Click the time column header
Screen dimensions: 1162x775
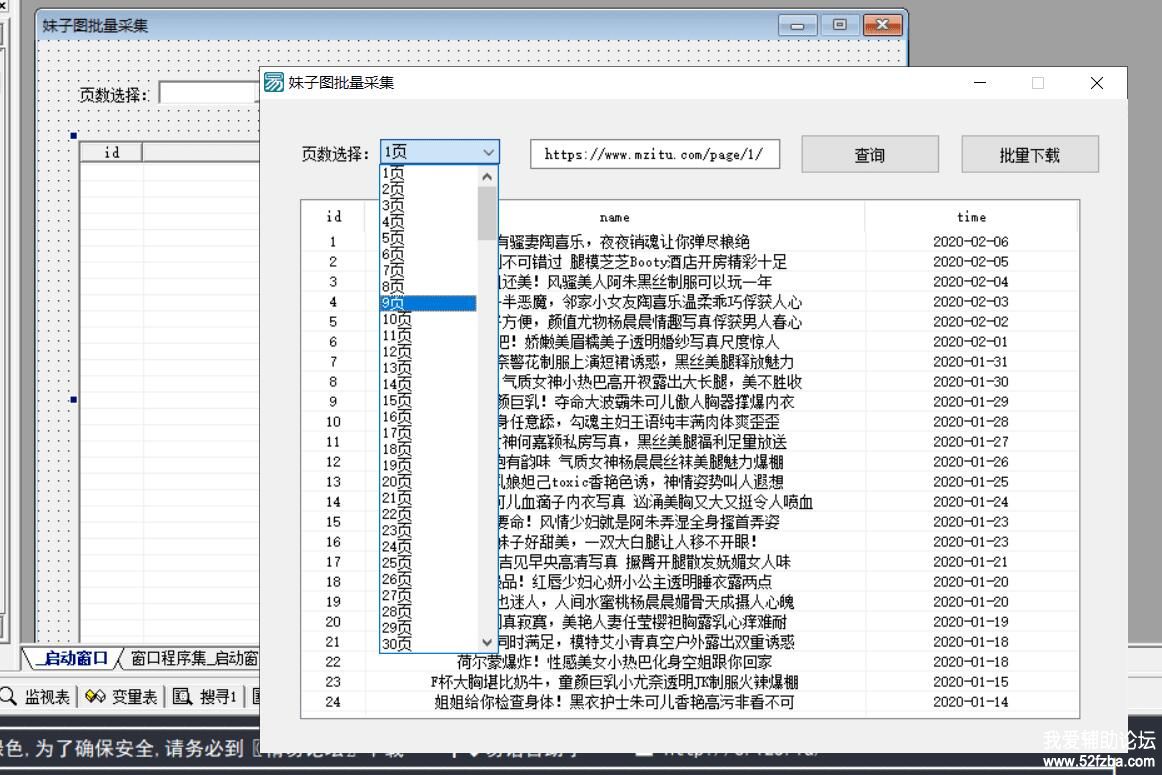pyautogui.click(x=970, y=217)
